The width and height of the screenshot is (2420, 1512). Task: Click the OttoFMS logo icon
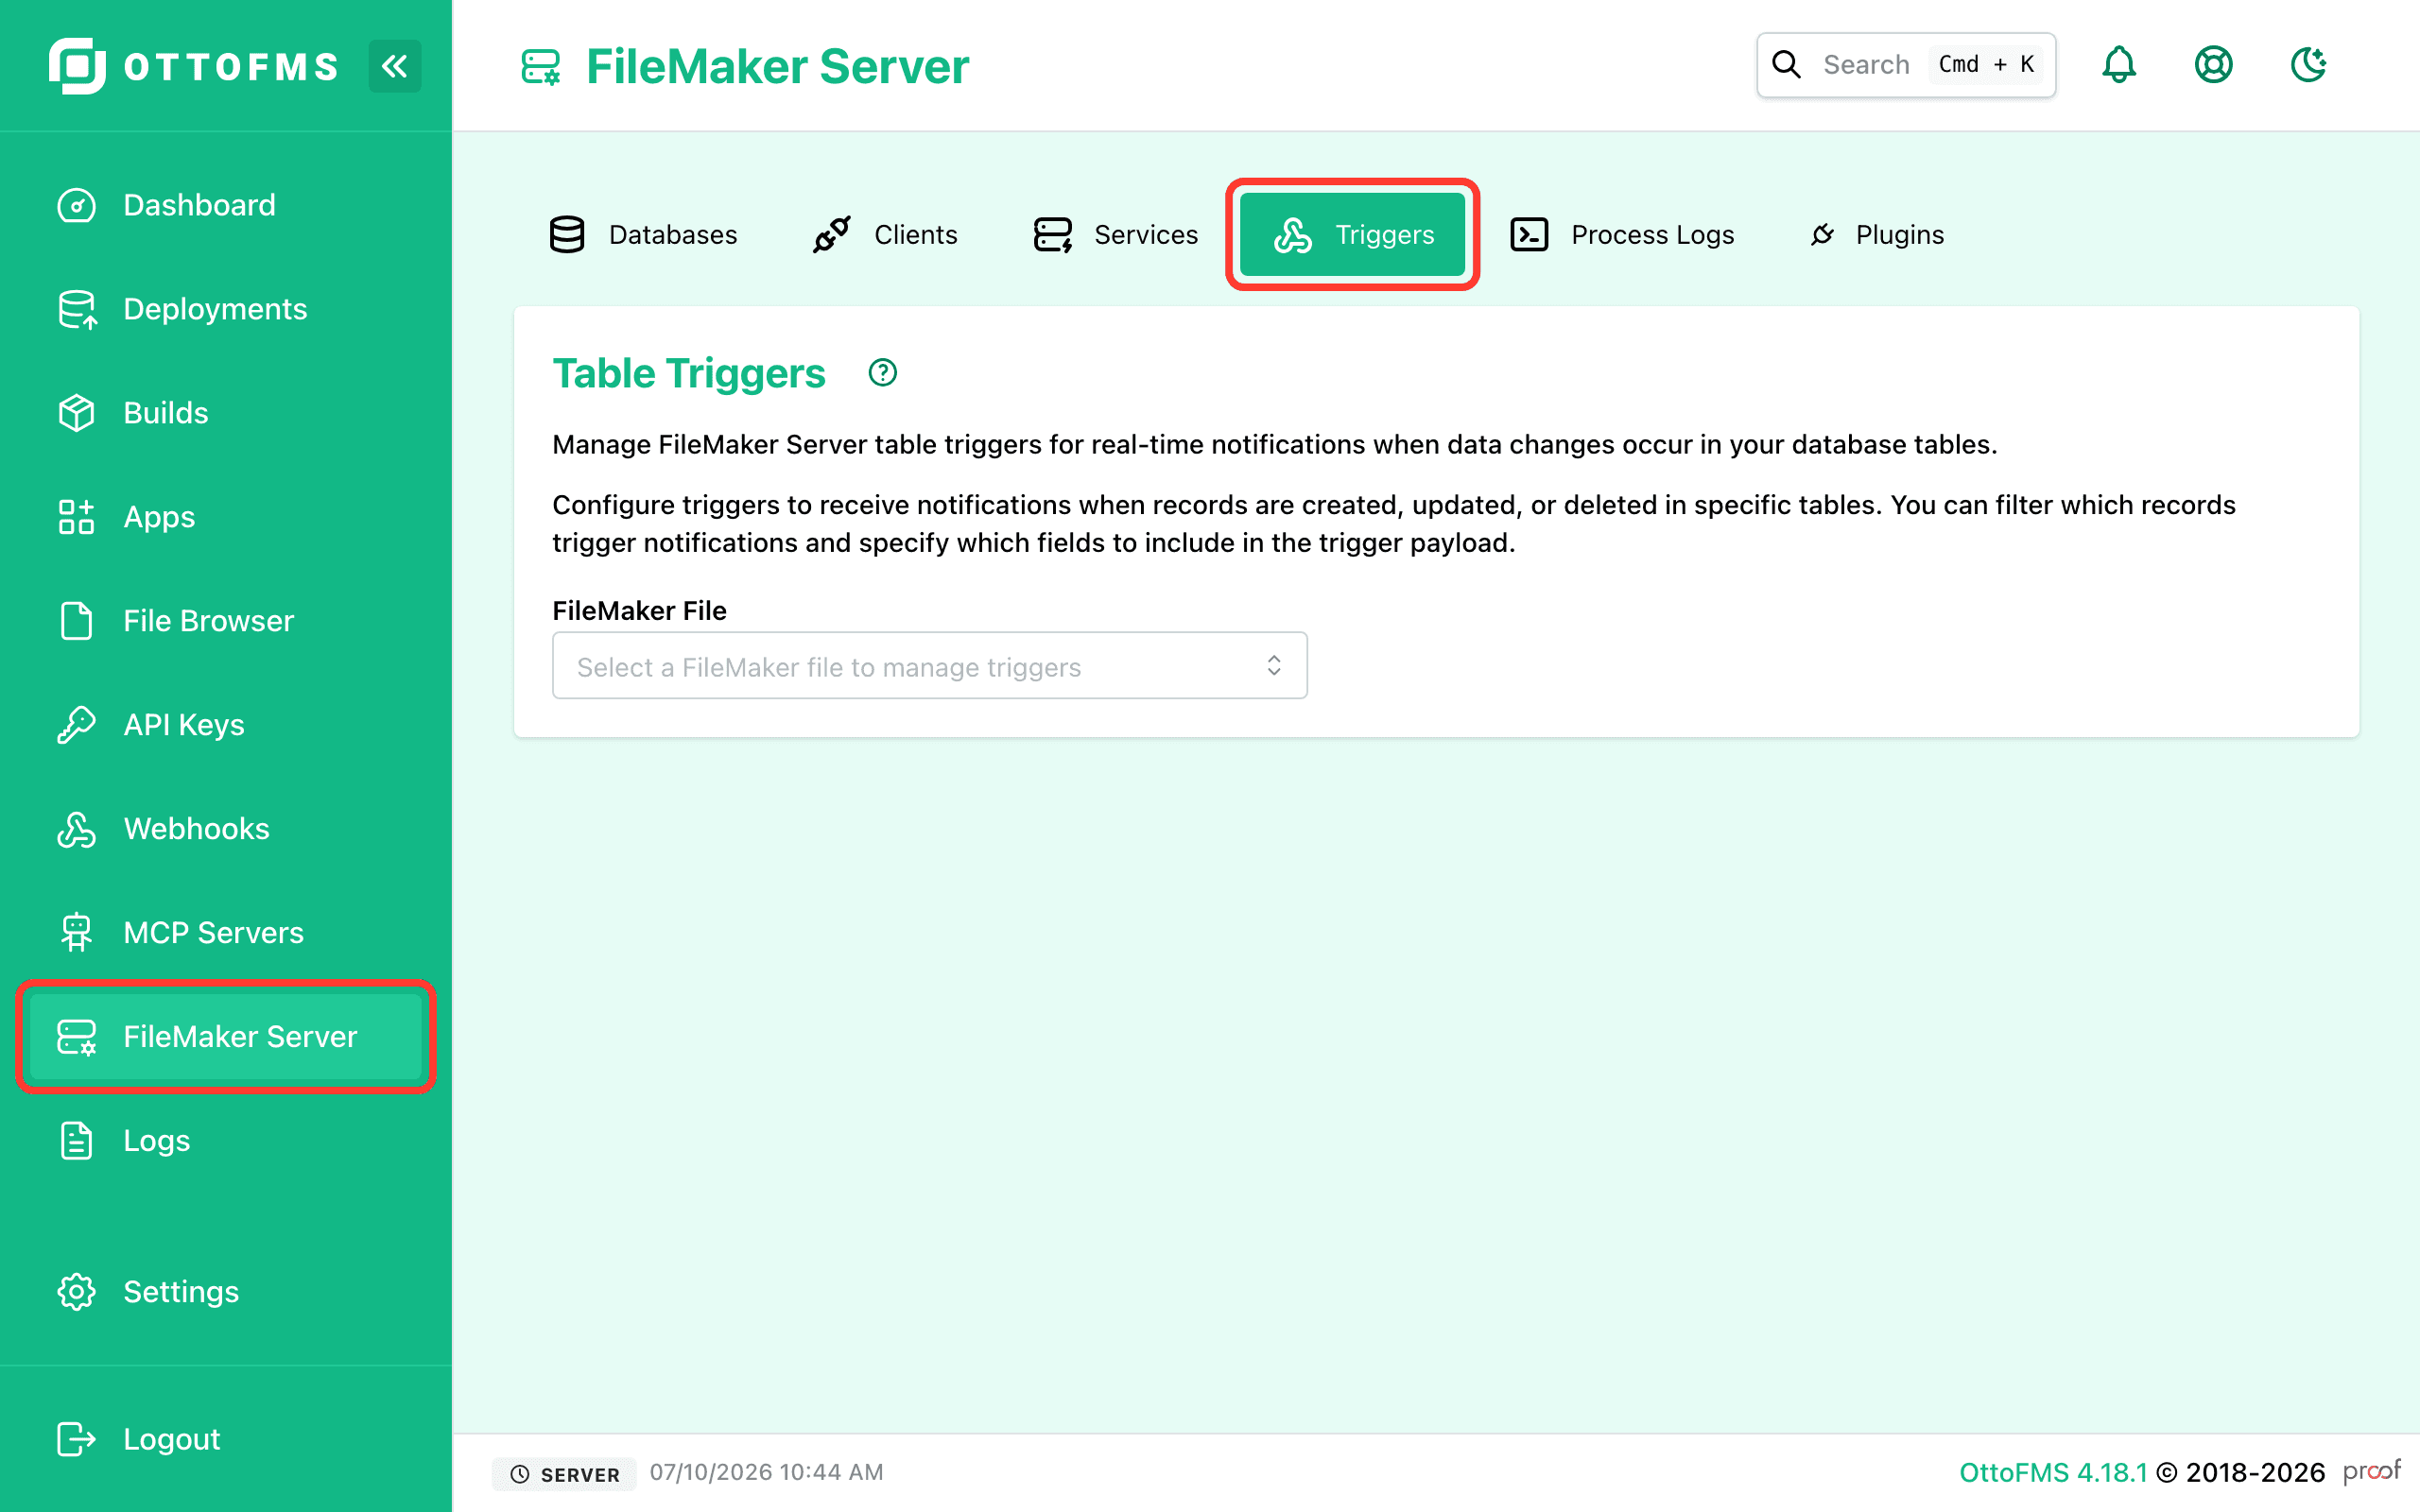[77, 66]
